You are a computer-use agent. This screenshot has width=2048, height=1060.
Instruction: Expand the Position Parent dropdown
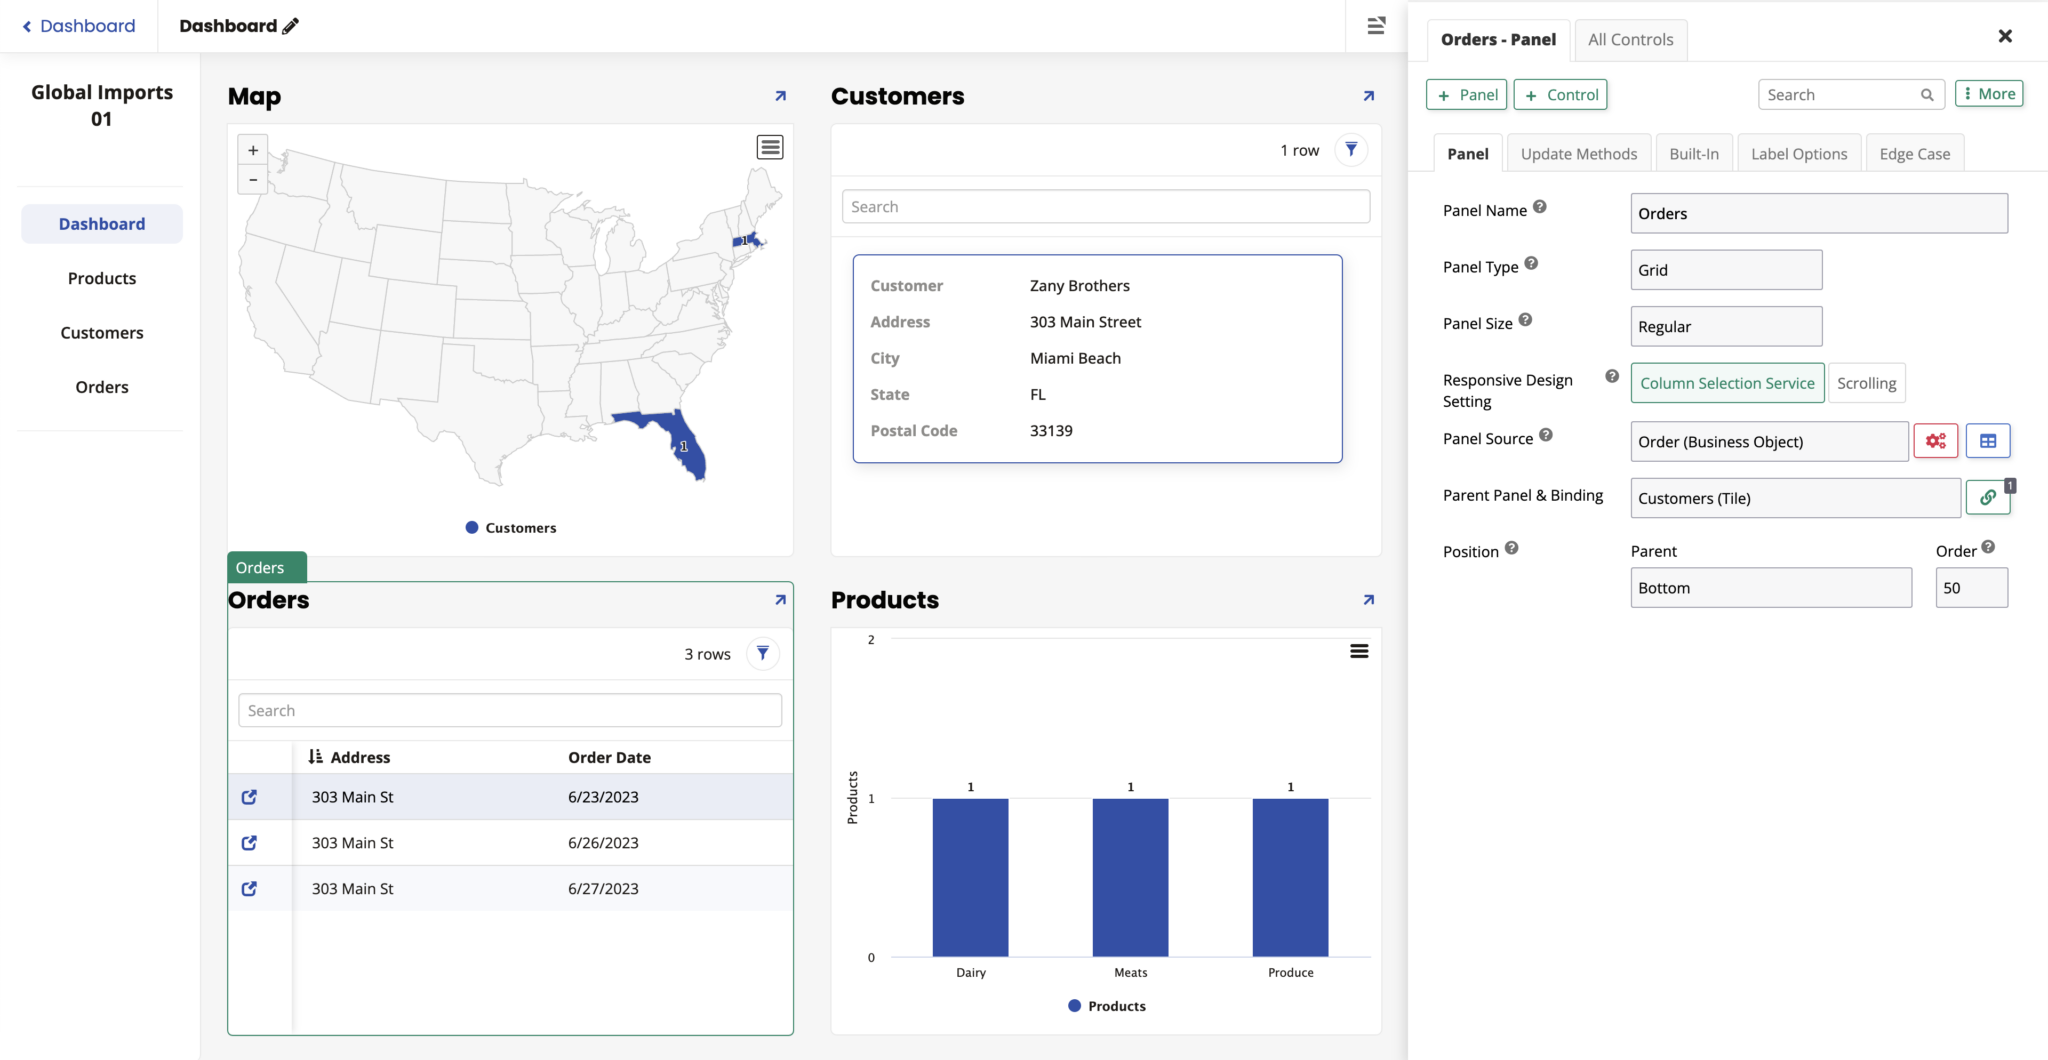click(1770, 588)
